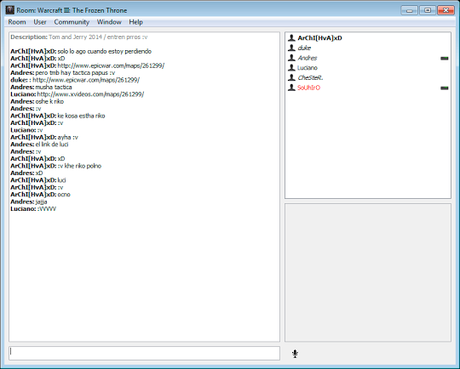Maximize the room window

[427, 10]
